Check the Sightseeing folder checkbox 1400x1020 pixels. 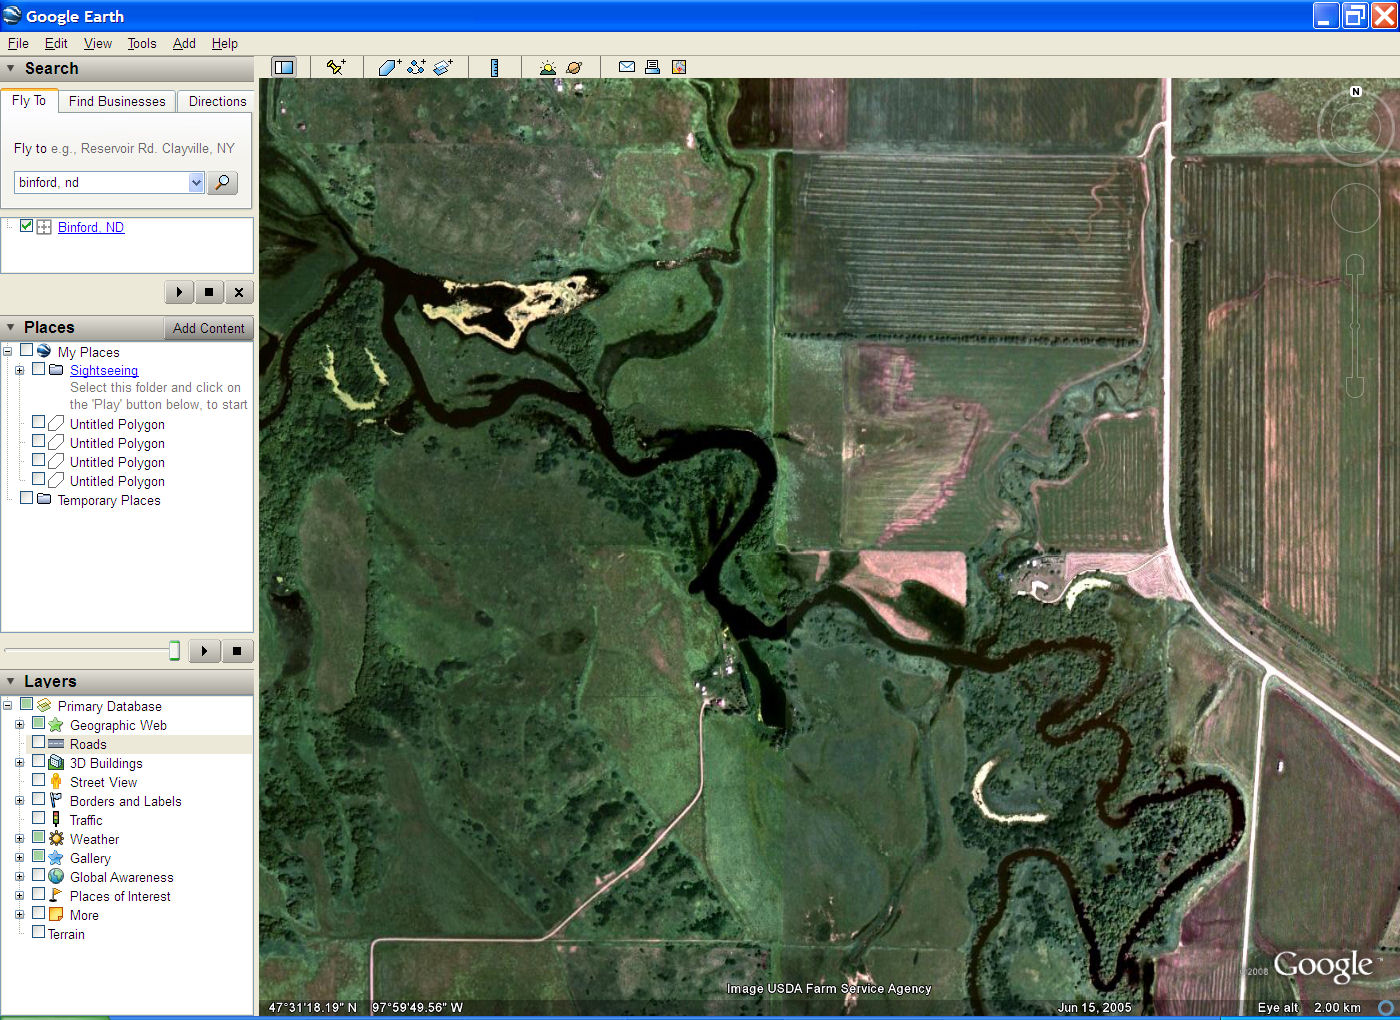coord(38,369)
